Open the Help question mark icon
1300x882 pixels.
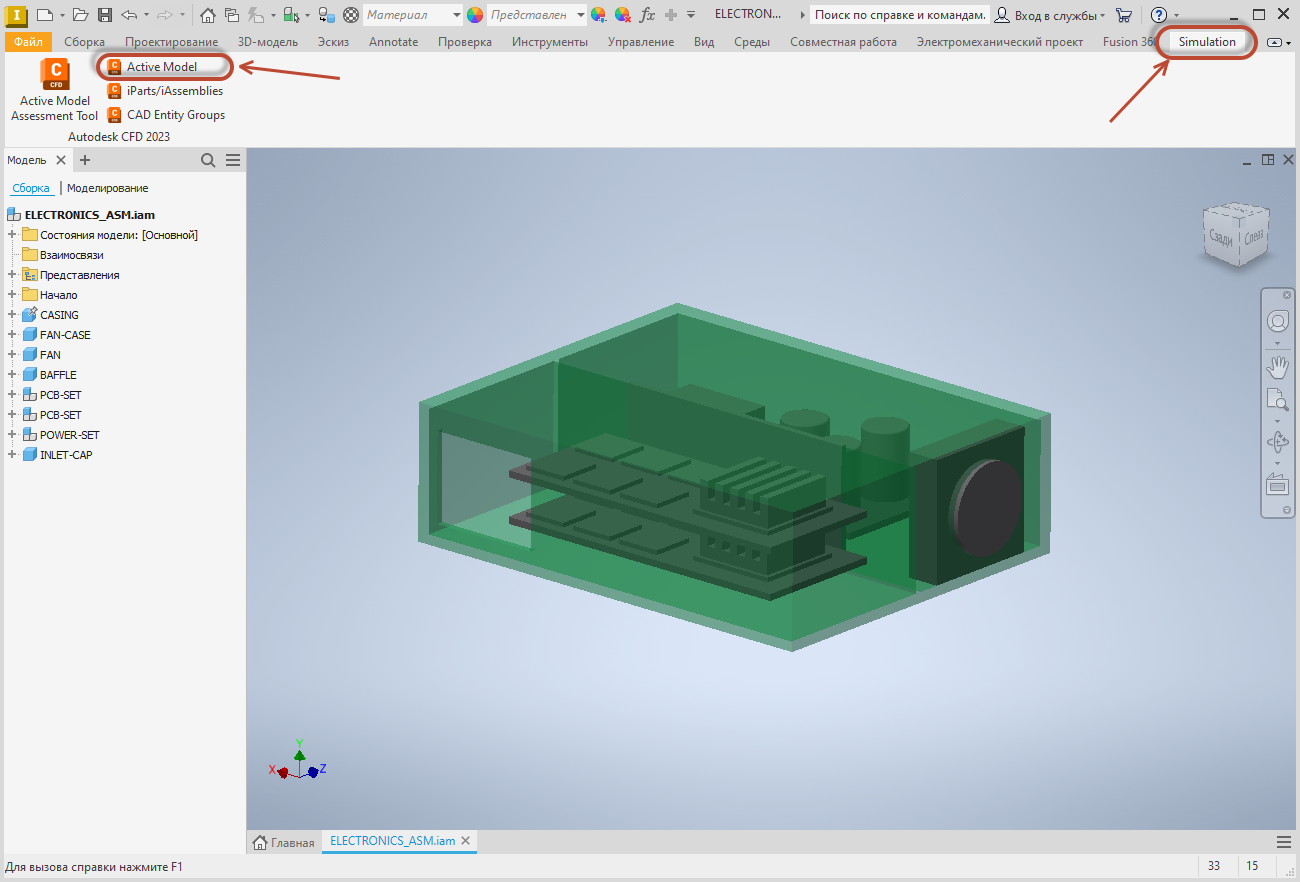coord(1159,15)
